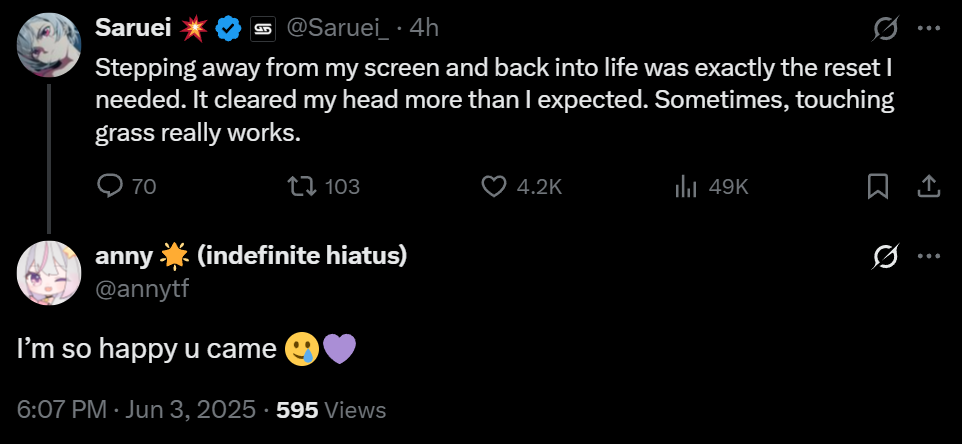
Task: Open the three-dot more menu on anny's reply
Action: point(929,257)
